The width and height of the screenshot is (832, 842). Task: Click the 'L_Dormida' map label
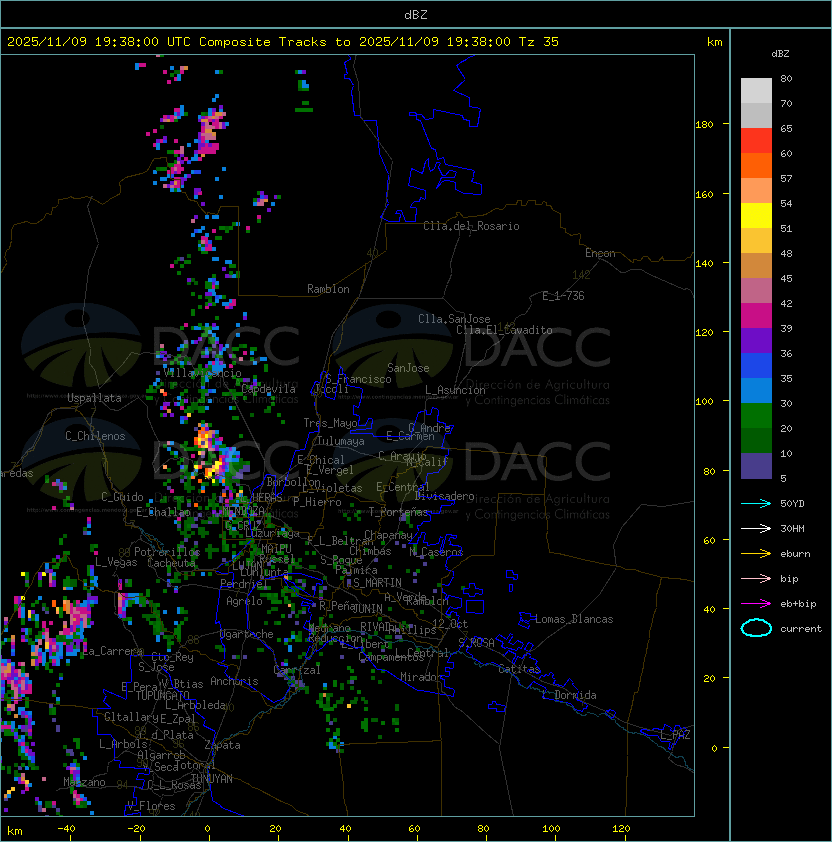click(x=569, y=695)
